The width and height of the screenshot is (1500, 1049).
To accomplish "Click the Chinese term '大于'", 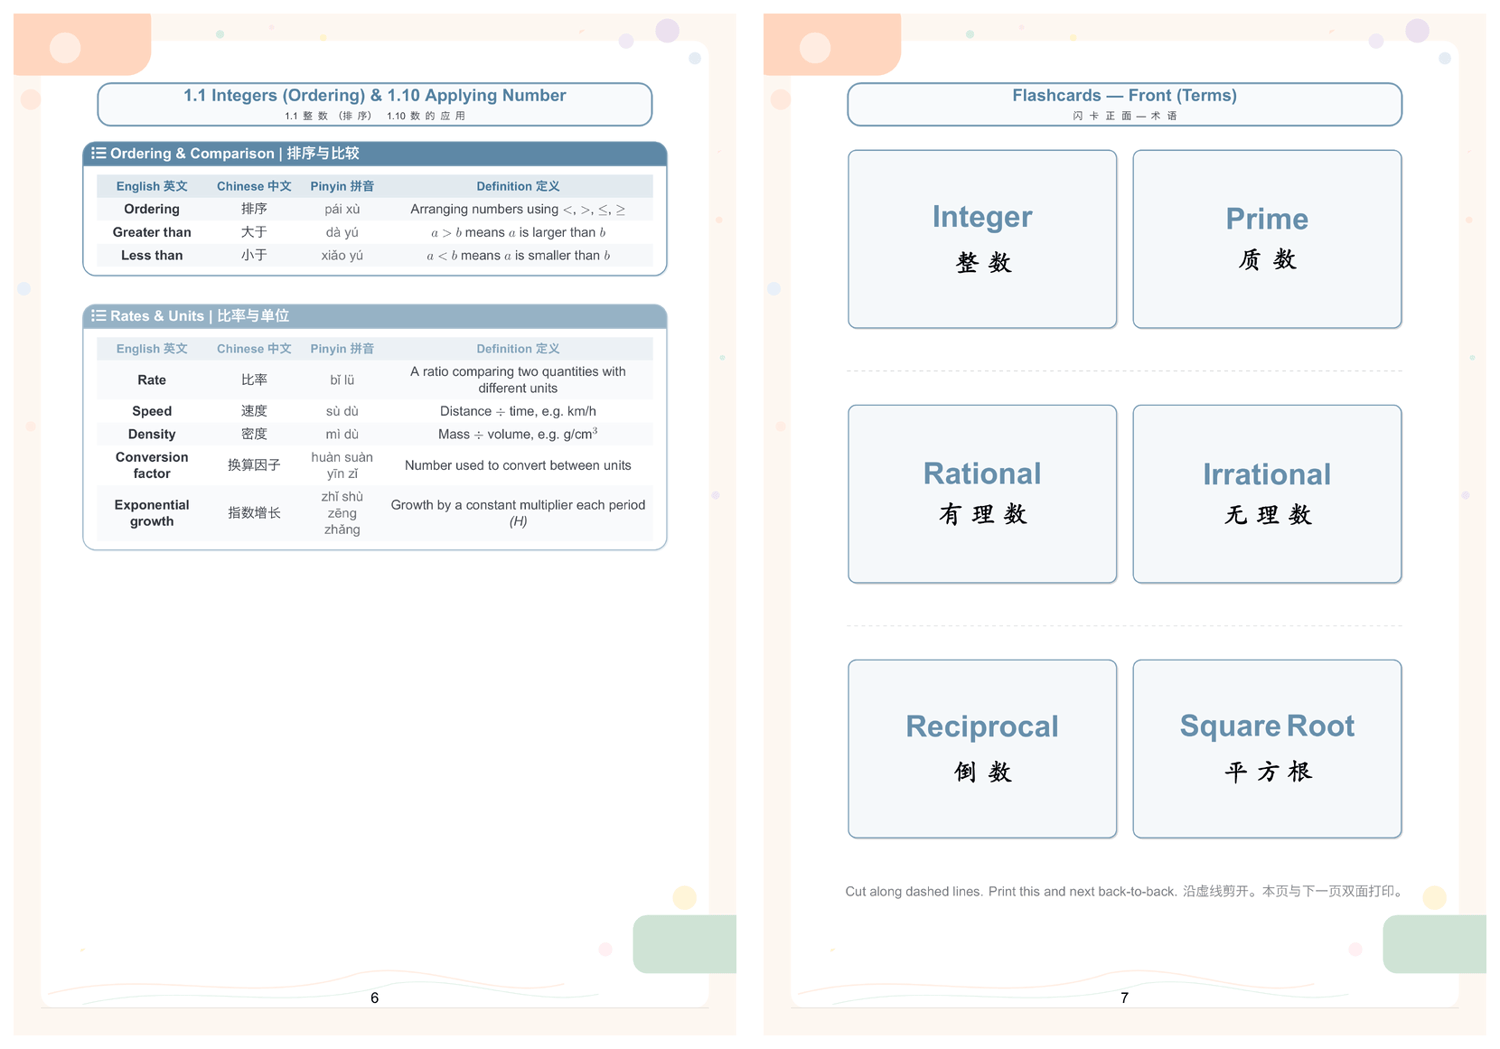I will click(254, 232).
